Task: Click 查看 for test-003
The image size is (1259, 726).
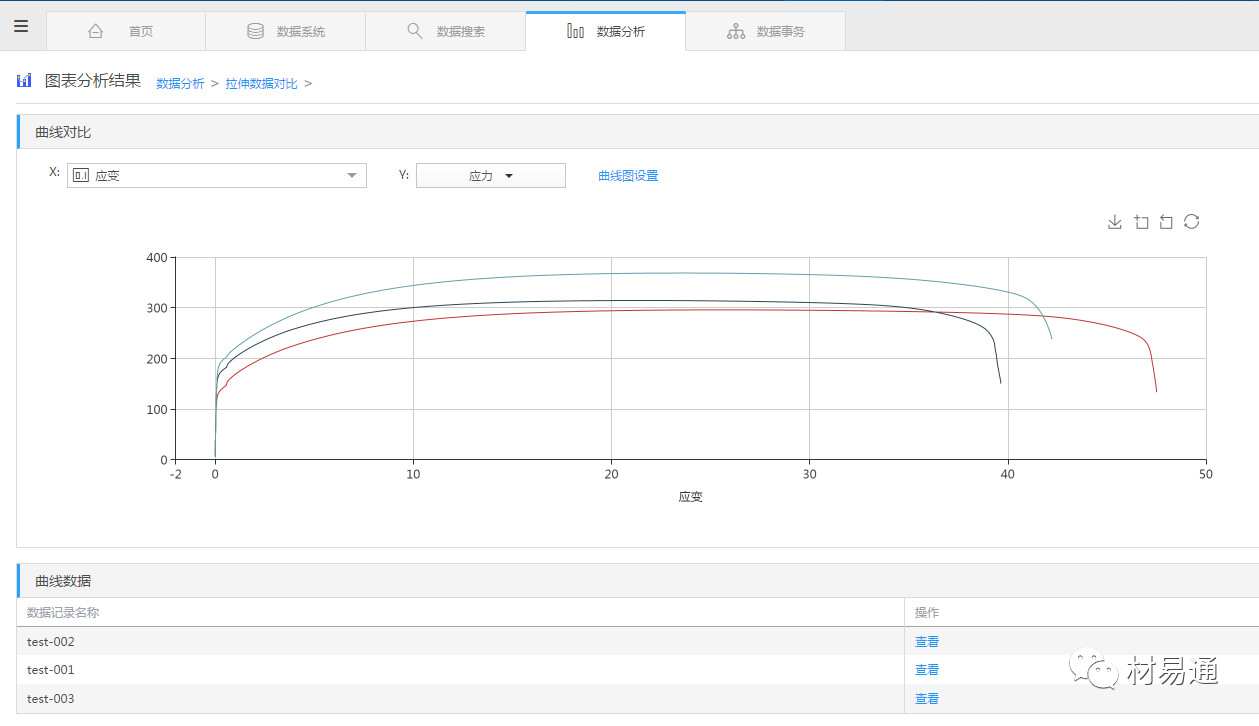Action: [927, 699]
